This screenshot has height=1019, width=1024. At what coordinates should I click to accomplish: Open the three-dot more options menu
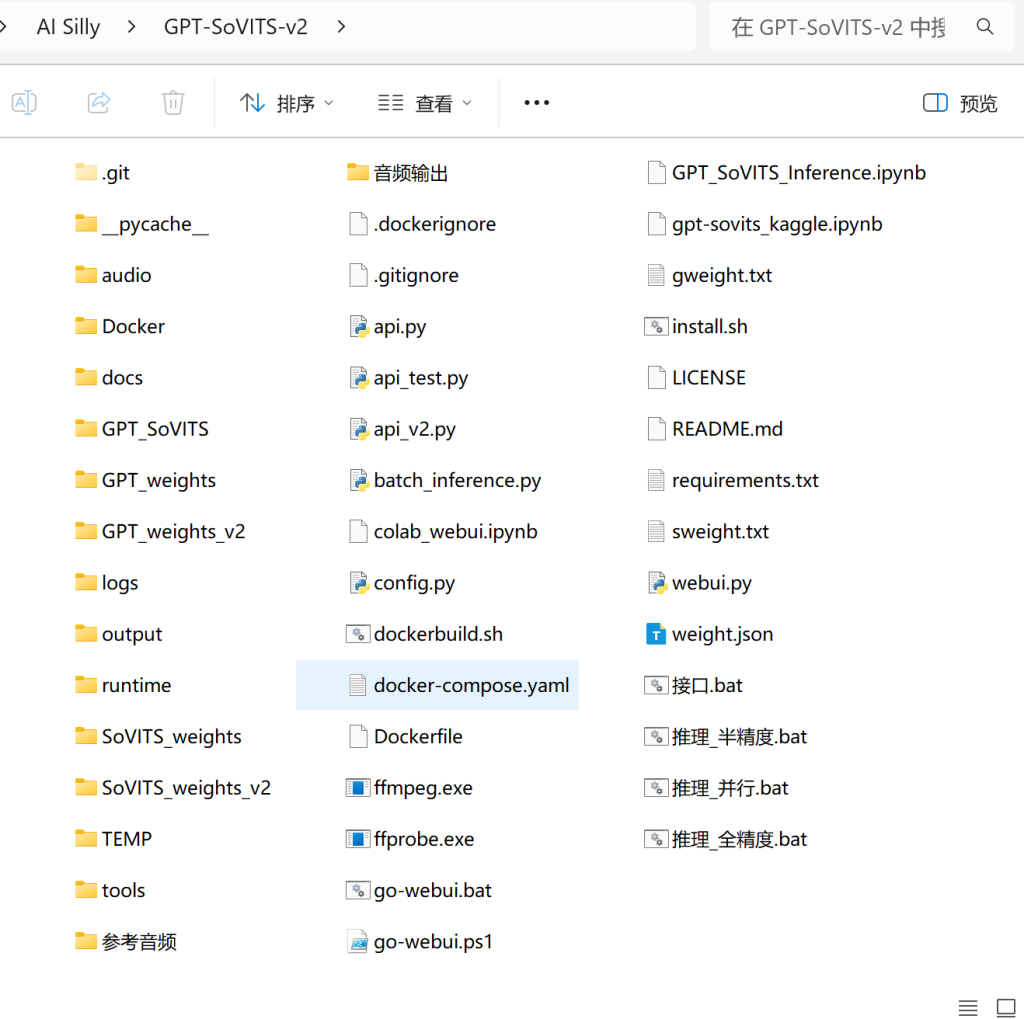[536, 103]
